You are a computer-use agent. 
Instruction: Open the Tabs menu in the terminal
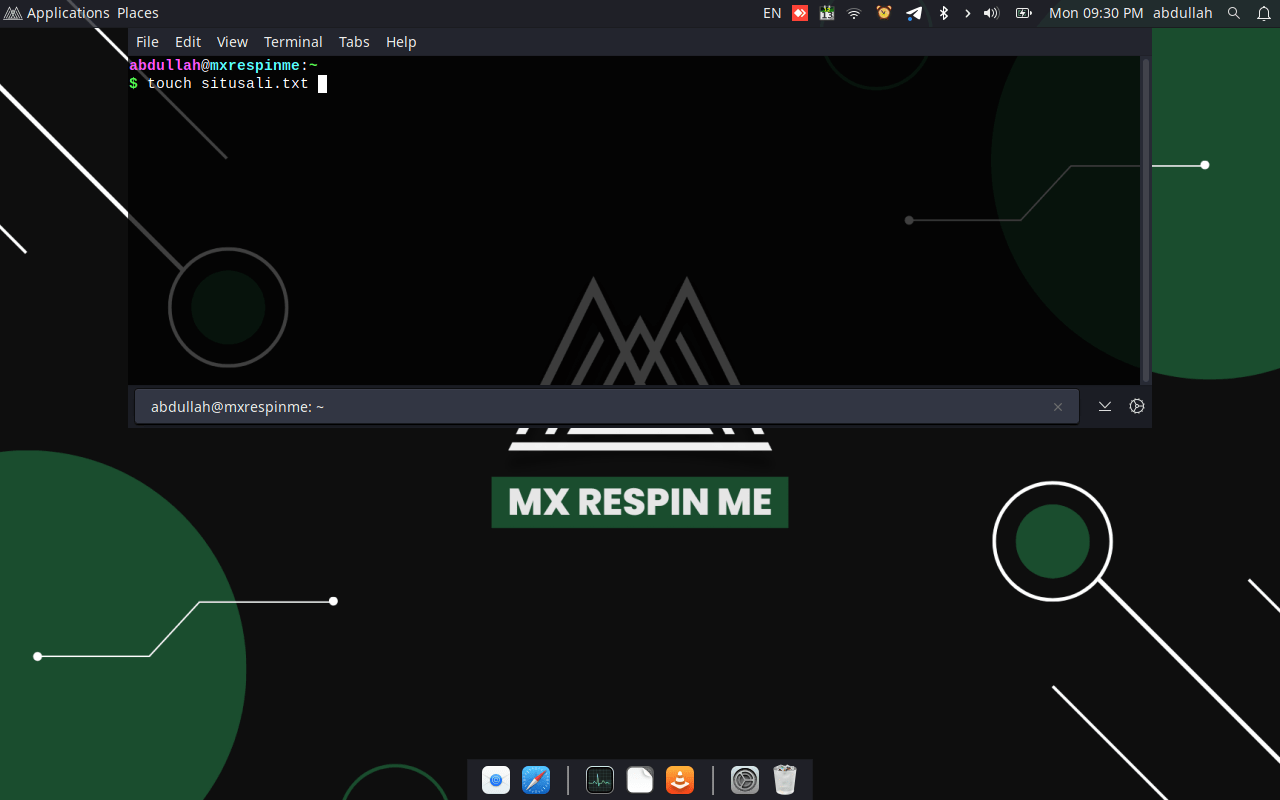[x=354, y=42]
